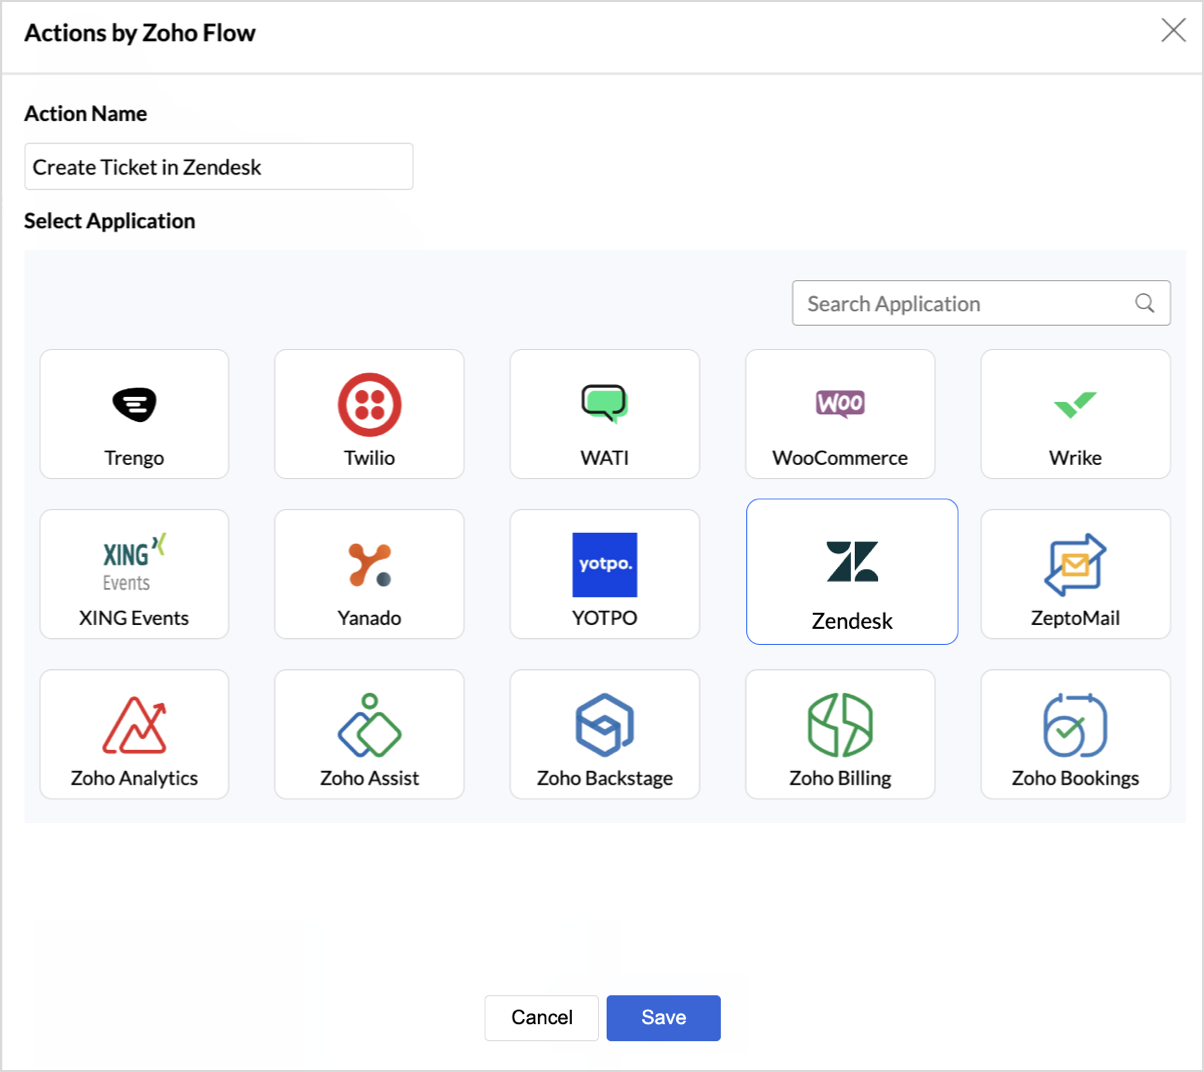Screen dimensions: 1204x1072
Task: Click the Search Application field
Action: (x=981, y=303)
